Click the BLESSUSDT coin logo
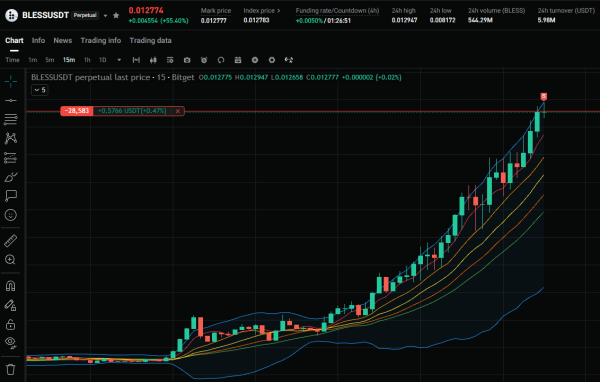The image size is (600, 382). coord(11,15)
